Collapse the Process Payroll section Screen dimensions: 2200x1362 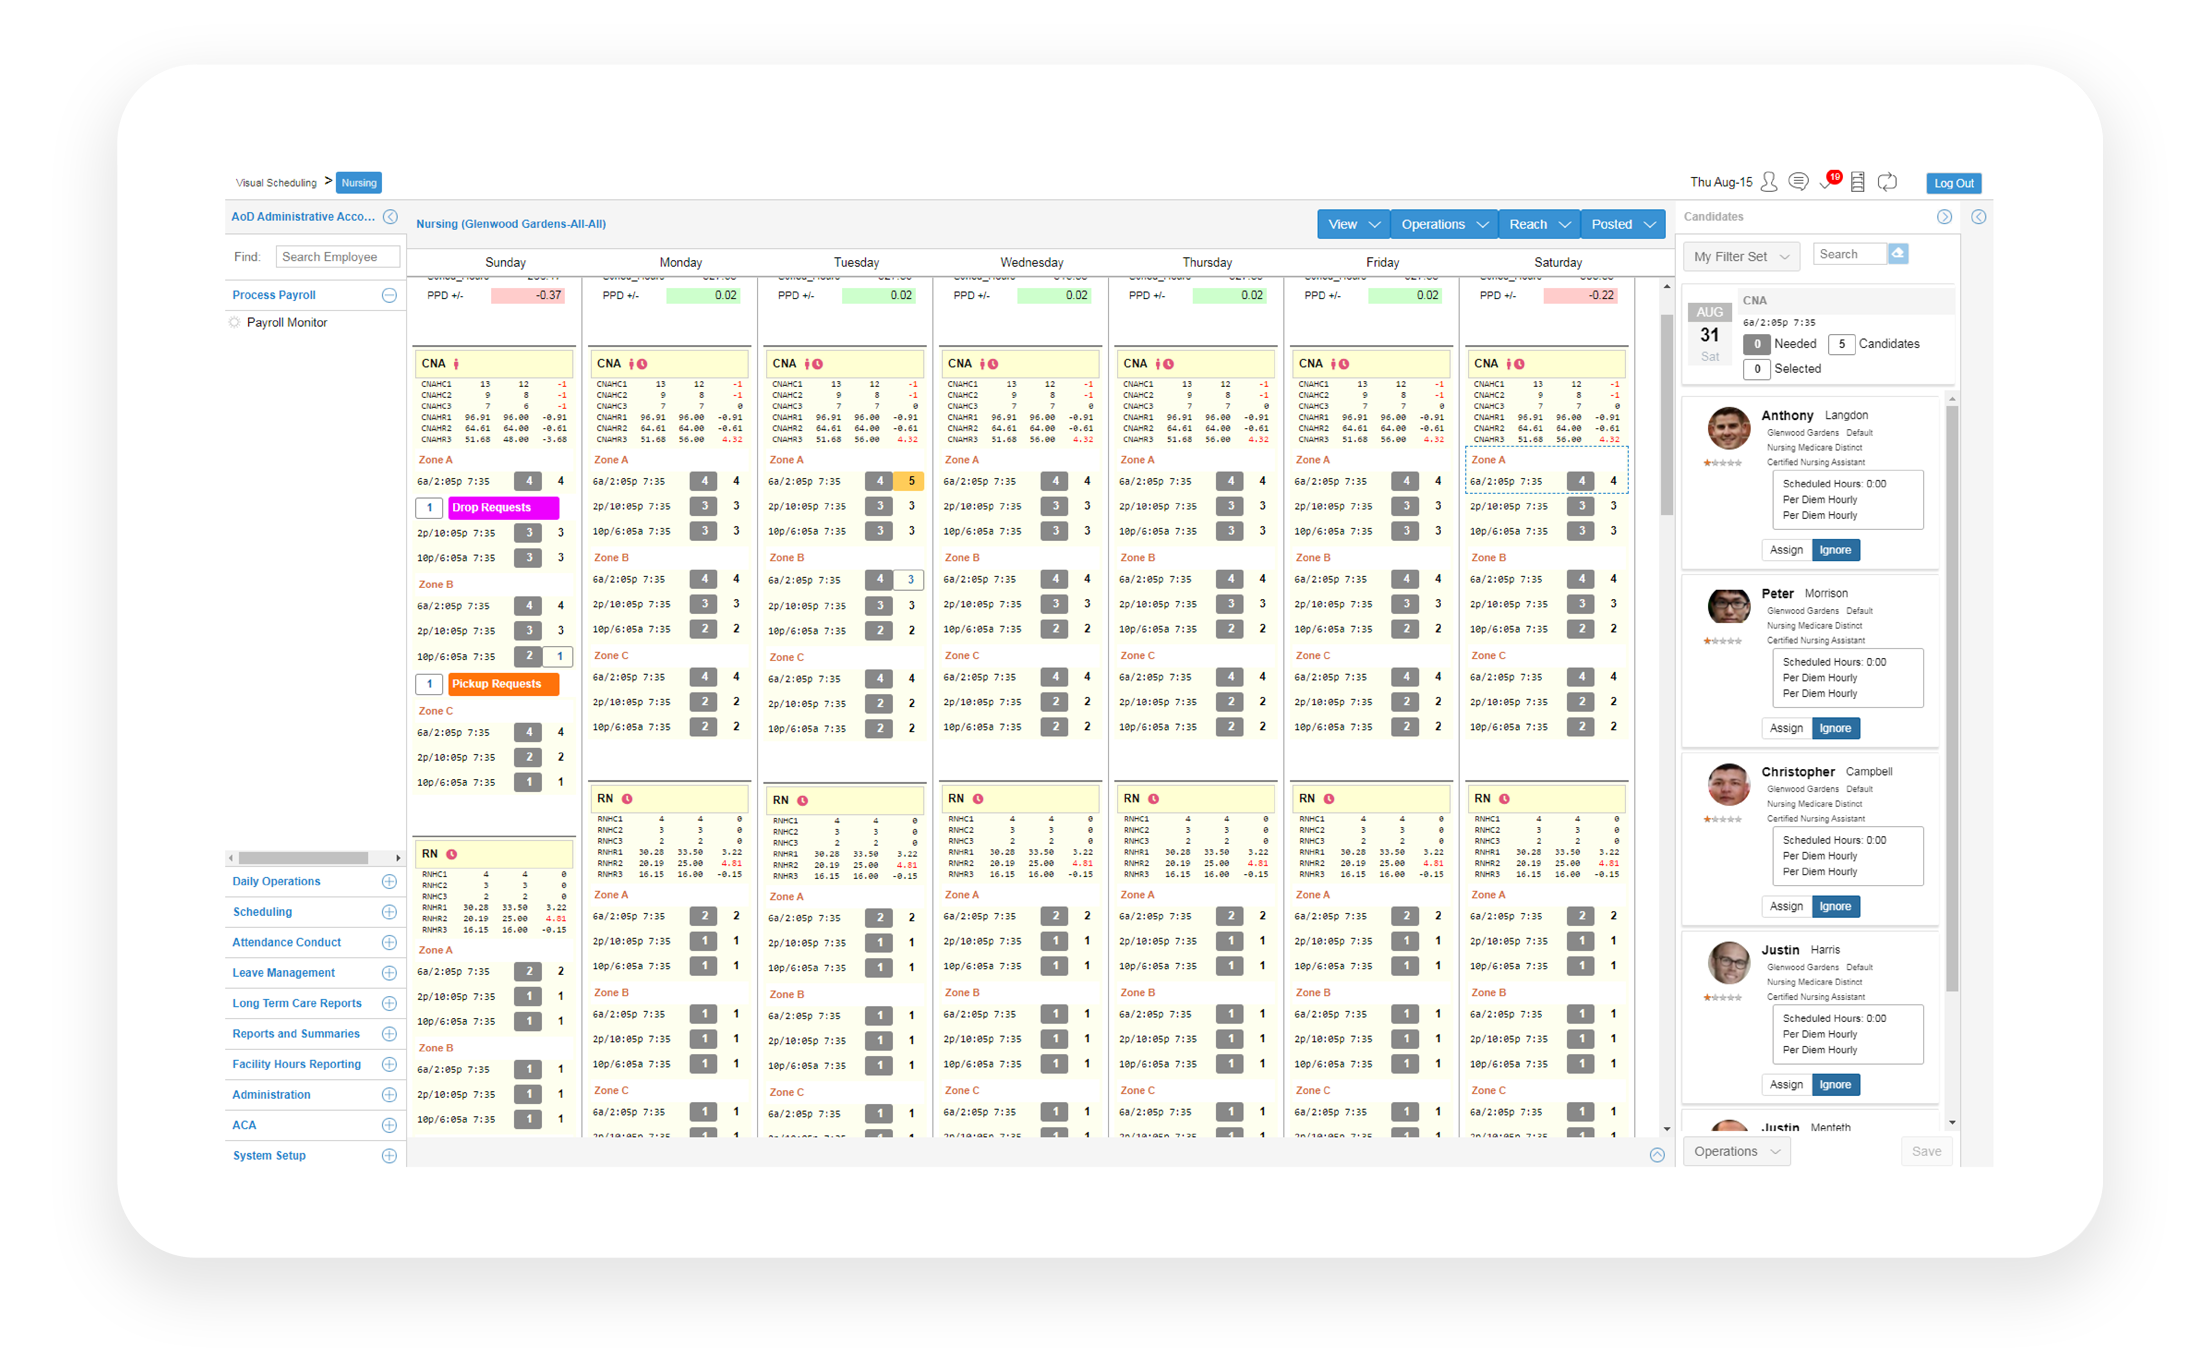pyautogui.click(x=389, y=295)
